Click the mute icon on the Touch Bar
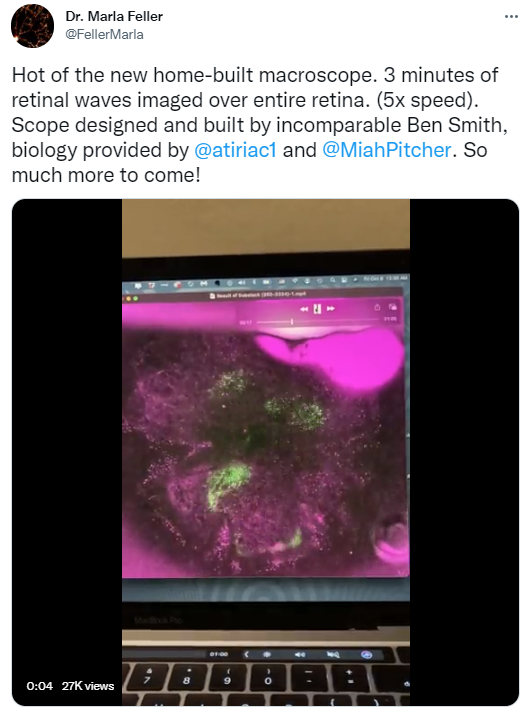The height and width of the screenshot is (715, 528). click(x=333, y=655)
